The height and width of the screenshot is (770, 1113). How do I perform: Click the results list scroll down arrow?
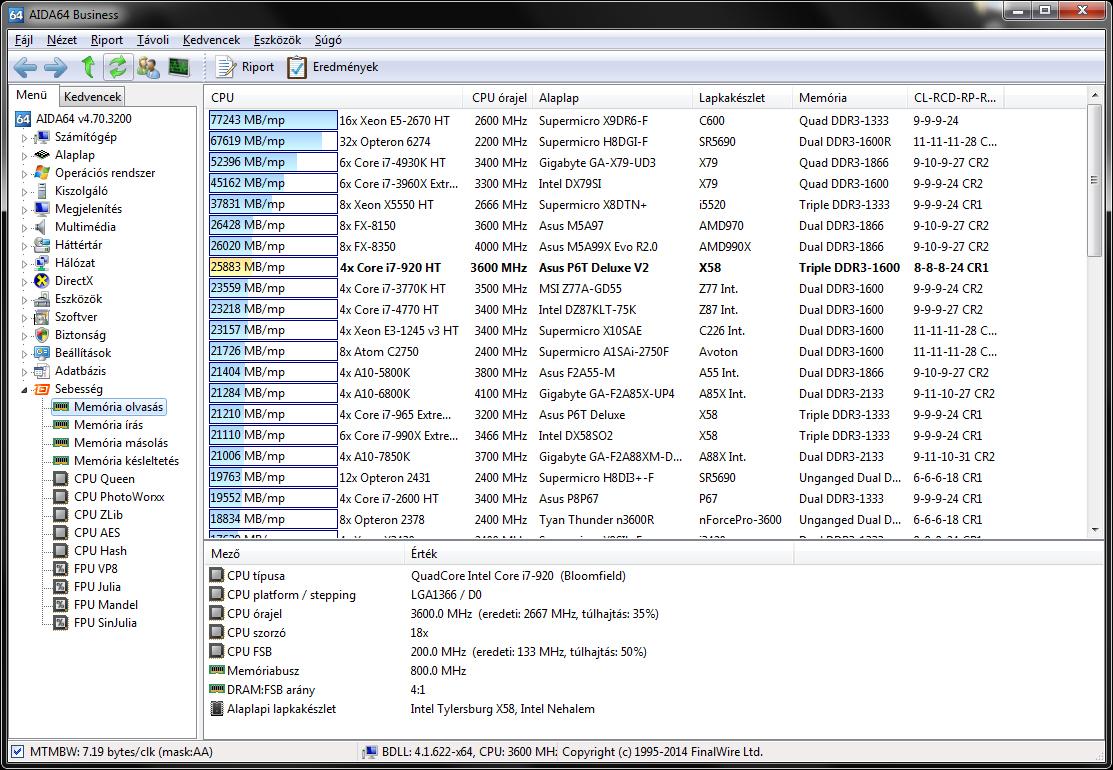[x=1094, y=529]
